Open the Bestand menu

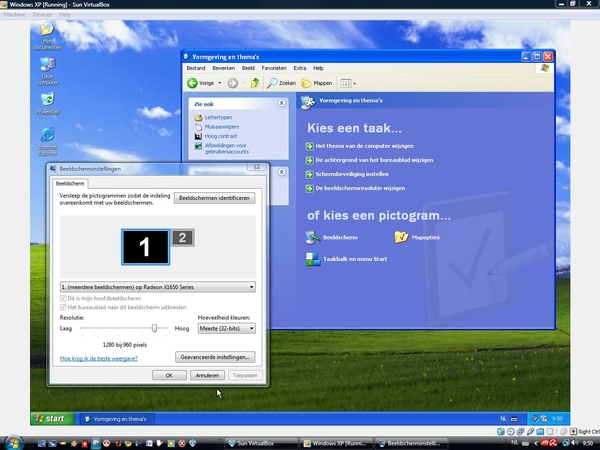(x=196, y=68)
